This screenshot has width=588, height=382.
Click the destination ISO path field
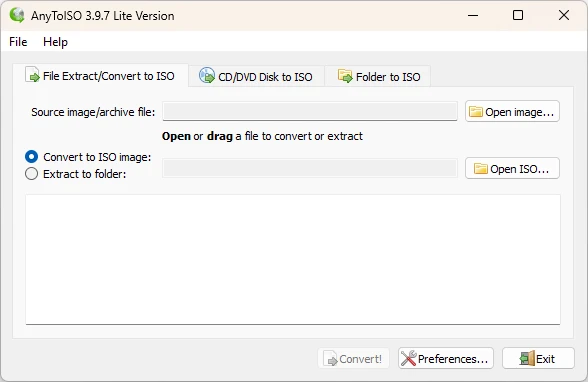(310, 168)
